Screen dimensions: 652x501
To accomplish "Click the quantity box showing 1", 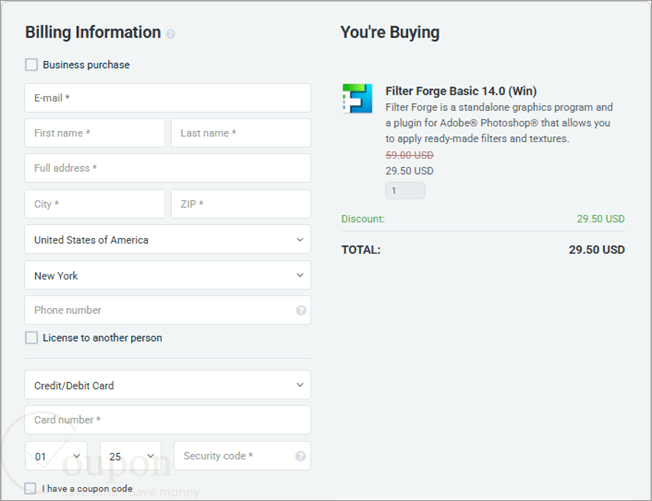I will point(405,190).
